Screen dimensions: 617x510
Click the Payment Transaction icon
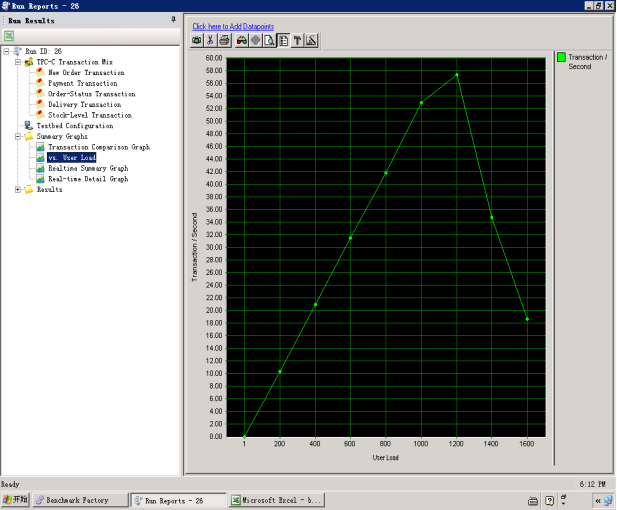pyautogui.click(x=40, y=83)
